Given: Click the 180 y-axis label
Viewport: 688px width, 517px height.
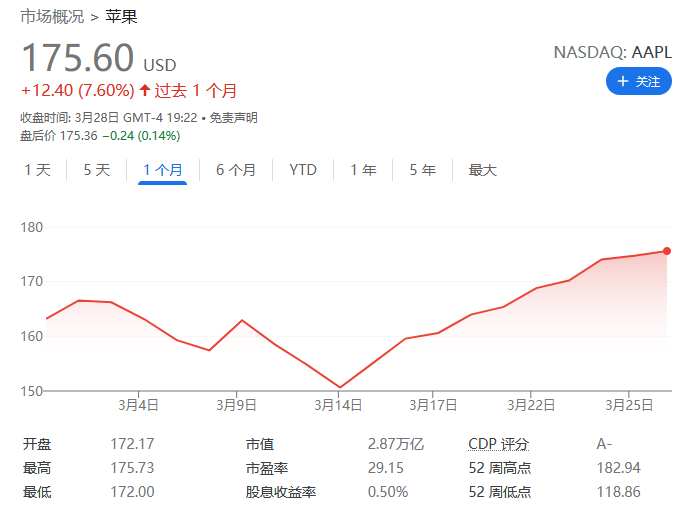Looking at the screenshot, I should click(32, 227).
